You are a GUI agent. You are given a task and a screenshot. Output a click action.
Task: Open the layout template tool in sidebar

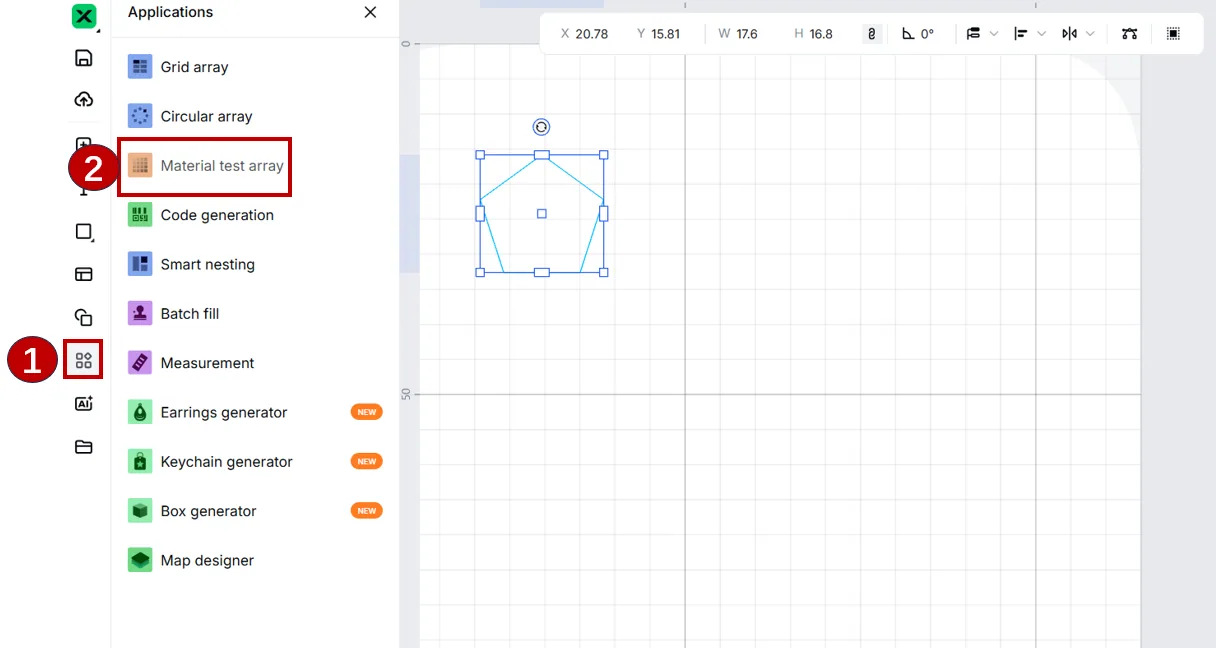tap(84, 274)
